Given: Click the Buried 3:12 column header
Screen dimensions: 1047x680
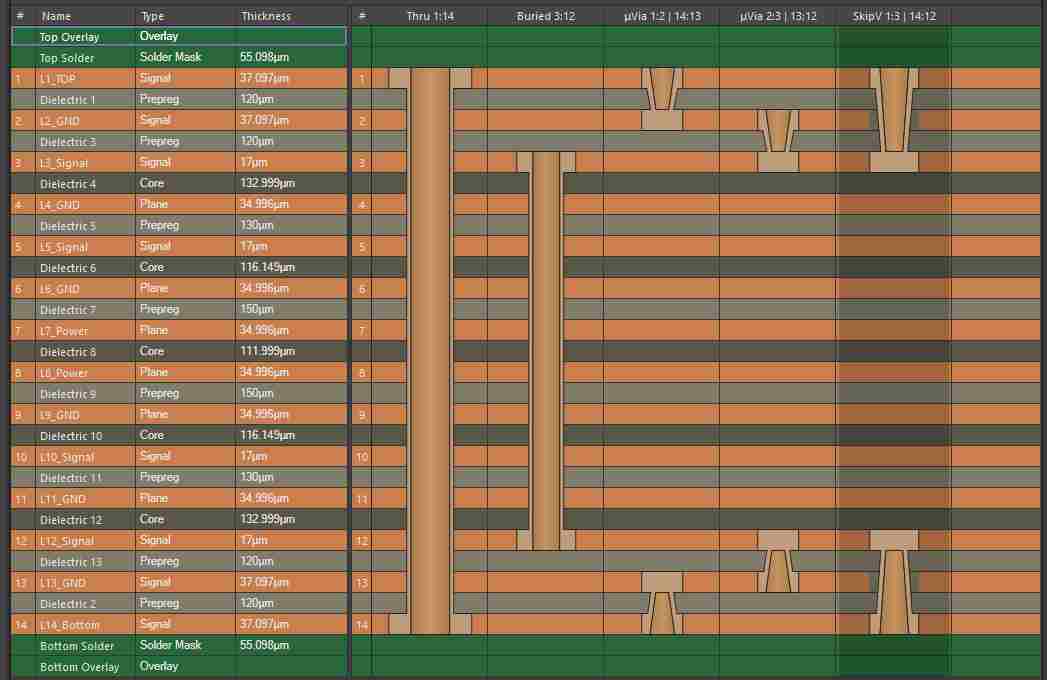Looking at the screenshot, I should pos(545,16).
